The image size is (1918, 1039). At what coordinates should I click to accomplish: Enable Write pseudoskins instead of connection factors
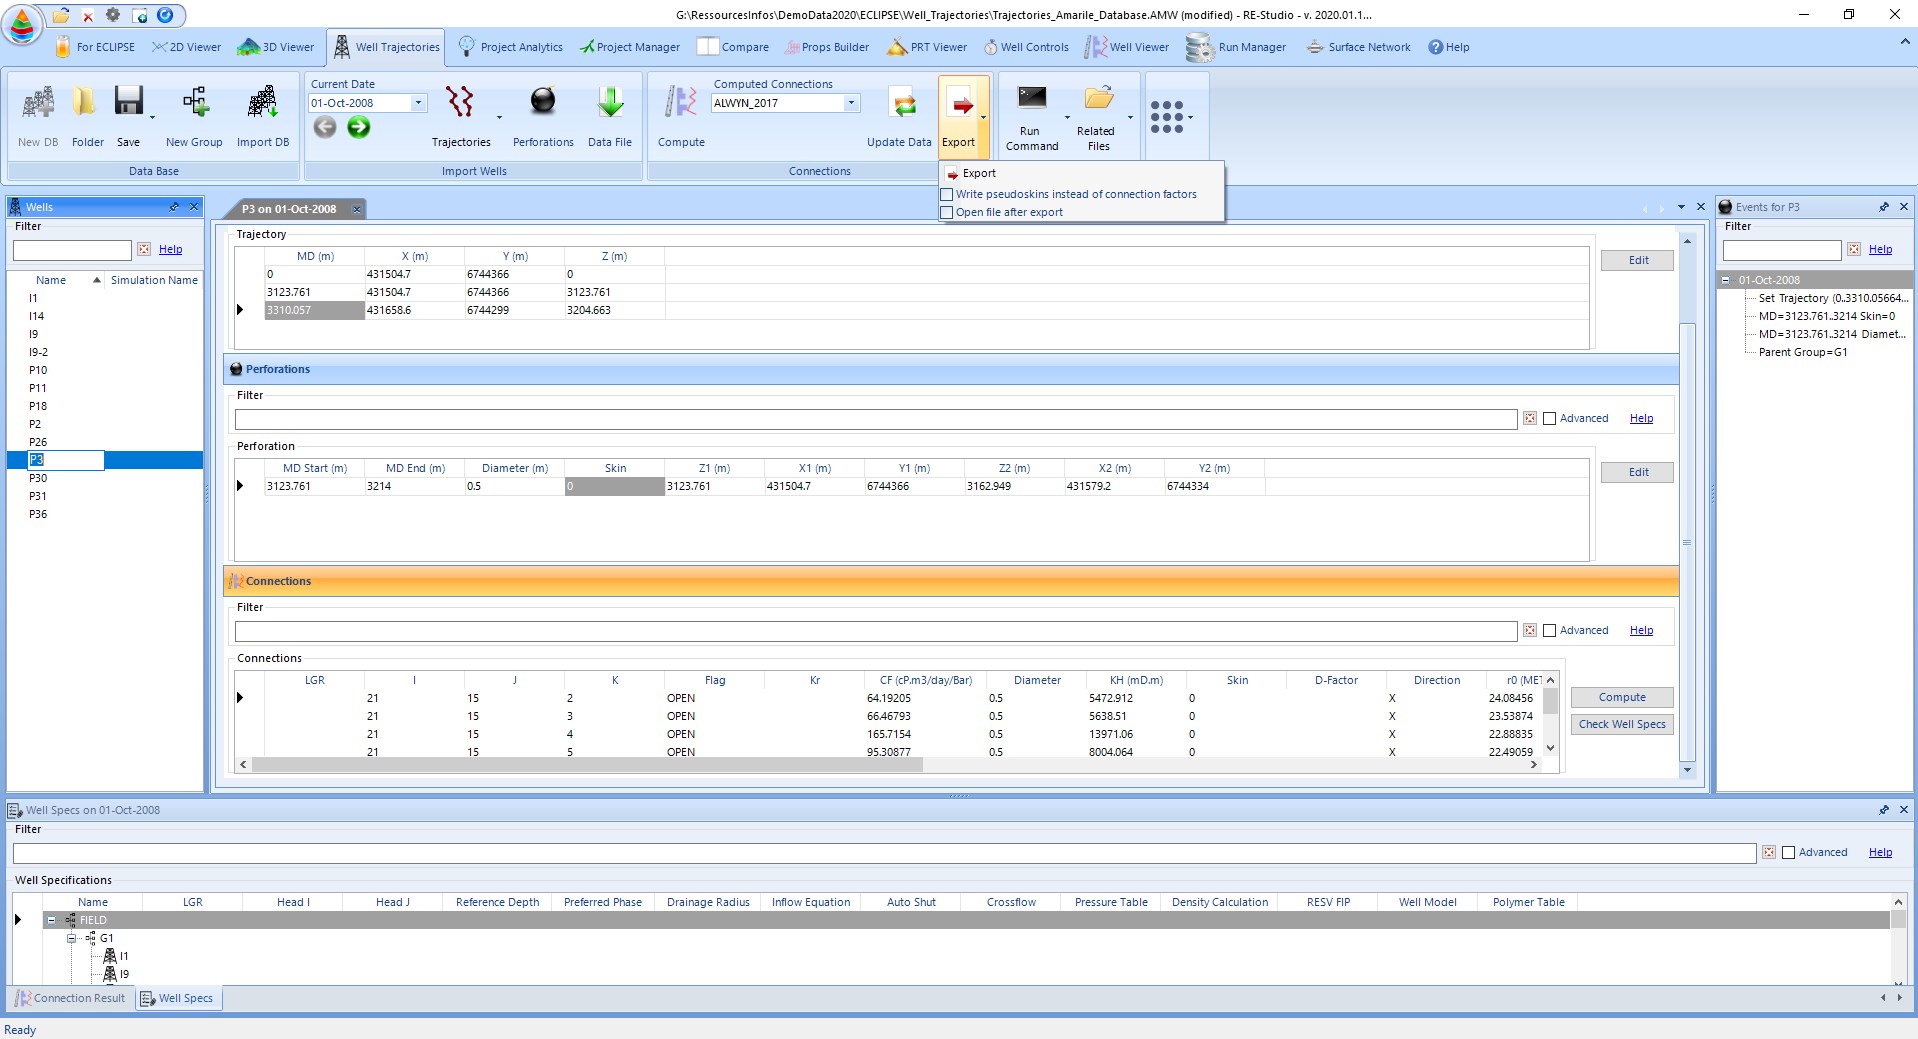click(x=947, y=194)
